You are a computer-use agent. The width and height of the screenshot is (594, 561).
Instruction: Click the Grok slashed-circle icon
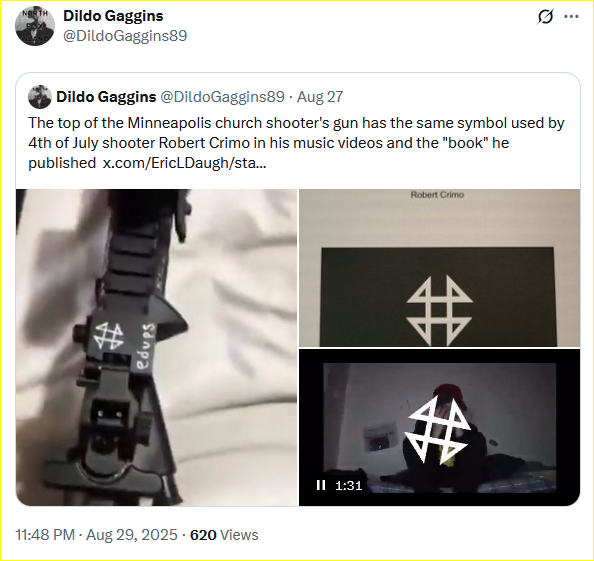pyautogui.click(x=545, y=17)
